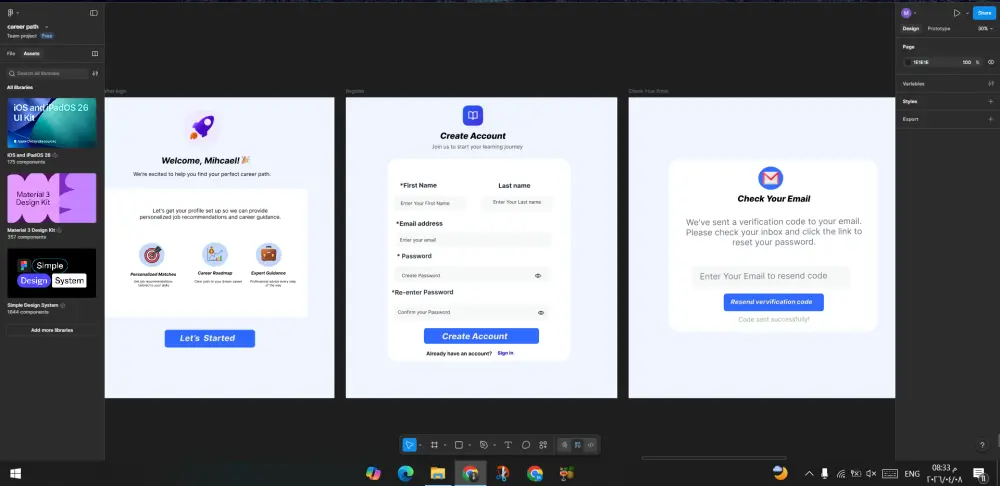Open the Figma main menu
This screenshot has height=486, width=1000.
(x=12, y=13)
